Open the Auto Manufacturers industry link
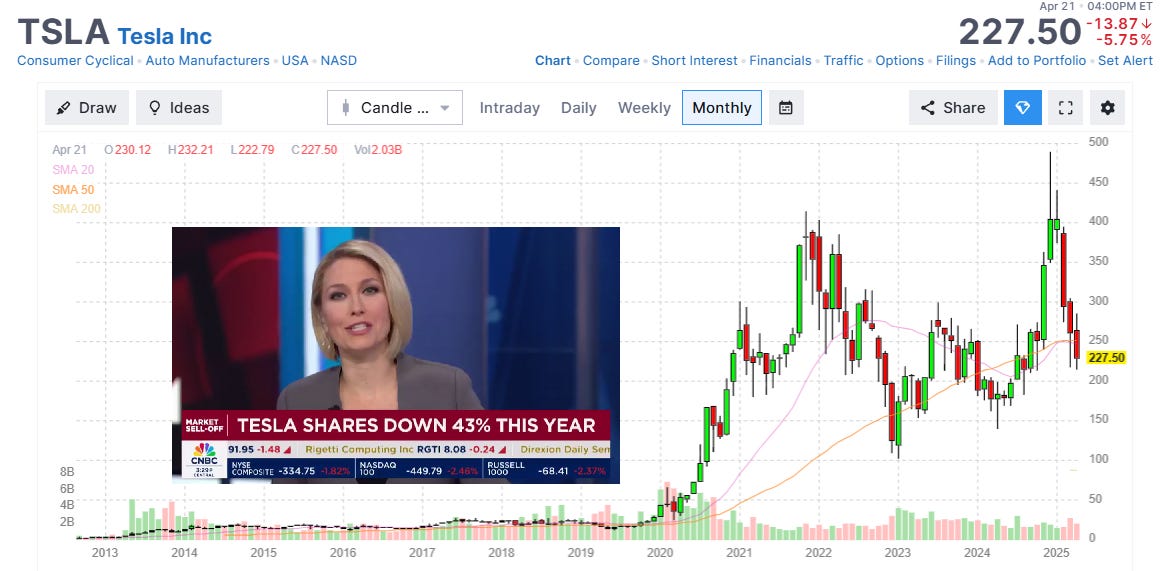The width and height of the screenshot is (1160, 571). (x=208, y=61)
